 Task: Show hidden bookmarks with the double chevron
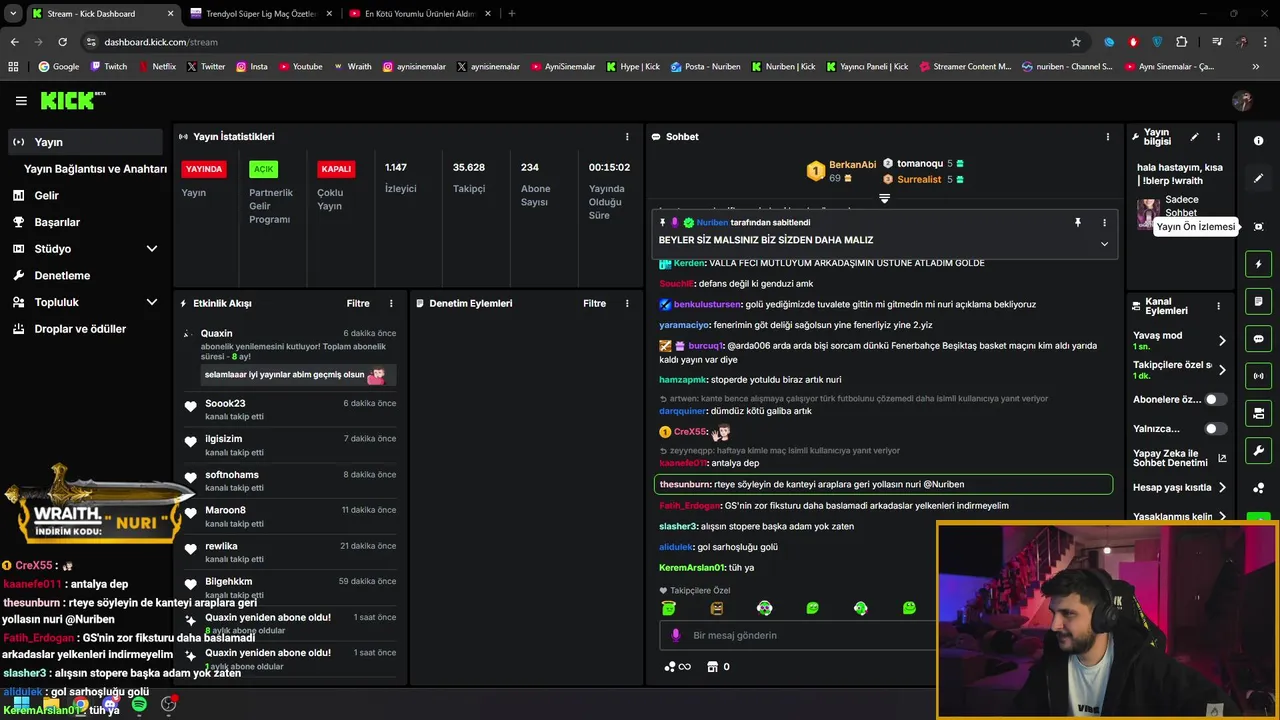click(x=1256, y=67)
